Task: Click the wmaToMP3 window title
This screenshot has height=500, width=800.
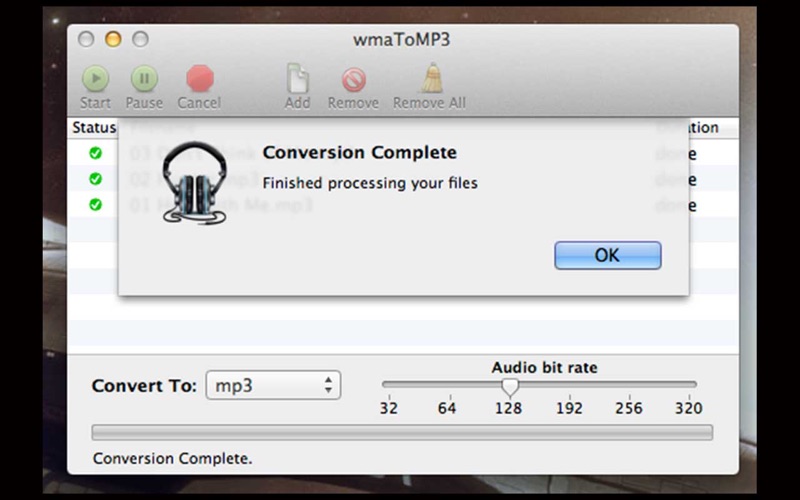Action: pyautogui.click(x=402, y=39)
